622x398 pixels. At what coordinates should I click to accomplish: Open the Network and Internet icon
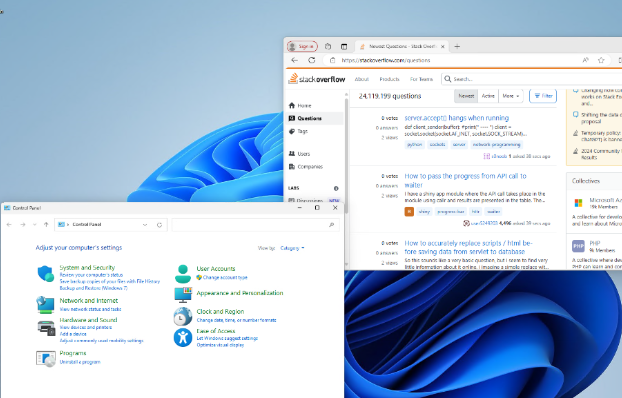pos(46,305)
